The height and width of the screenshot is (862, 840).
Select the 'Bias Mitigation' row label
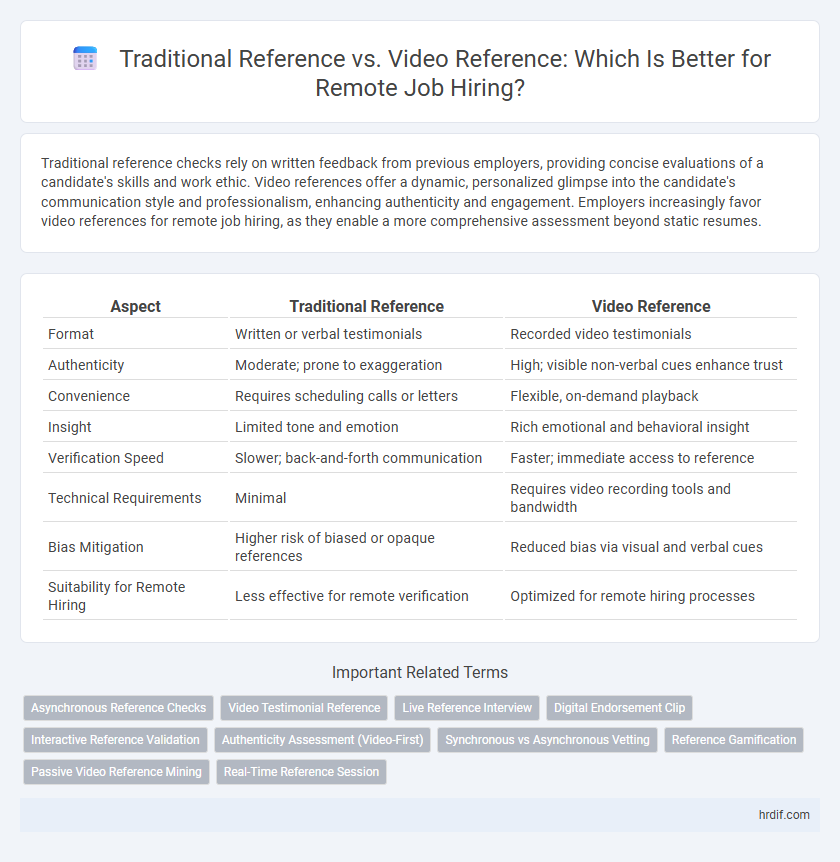pyautogui.click(x=95, y=547)
